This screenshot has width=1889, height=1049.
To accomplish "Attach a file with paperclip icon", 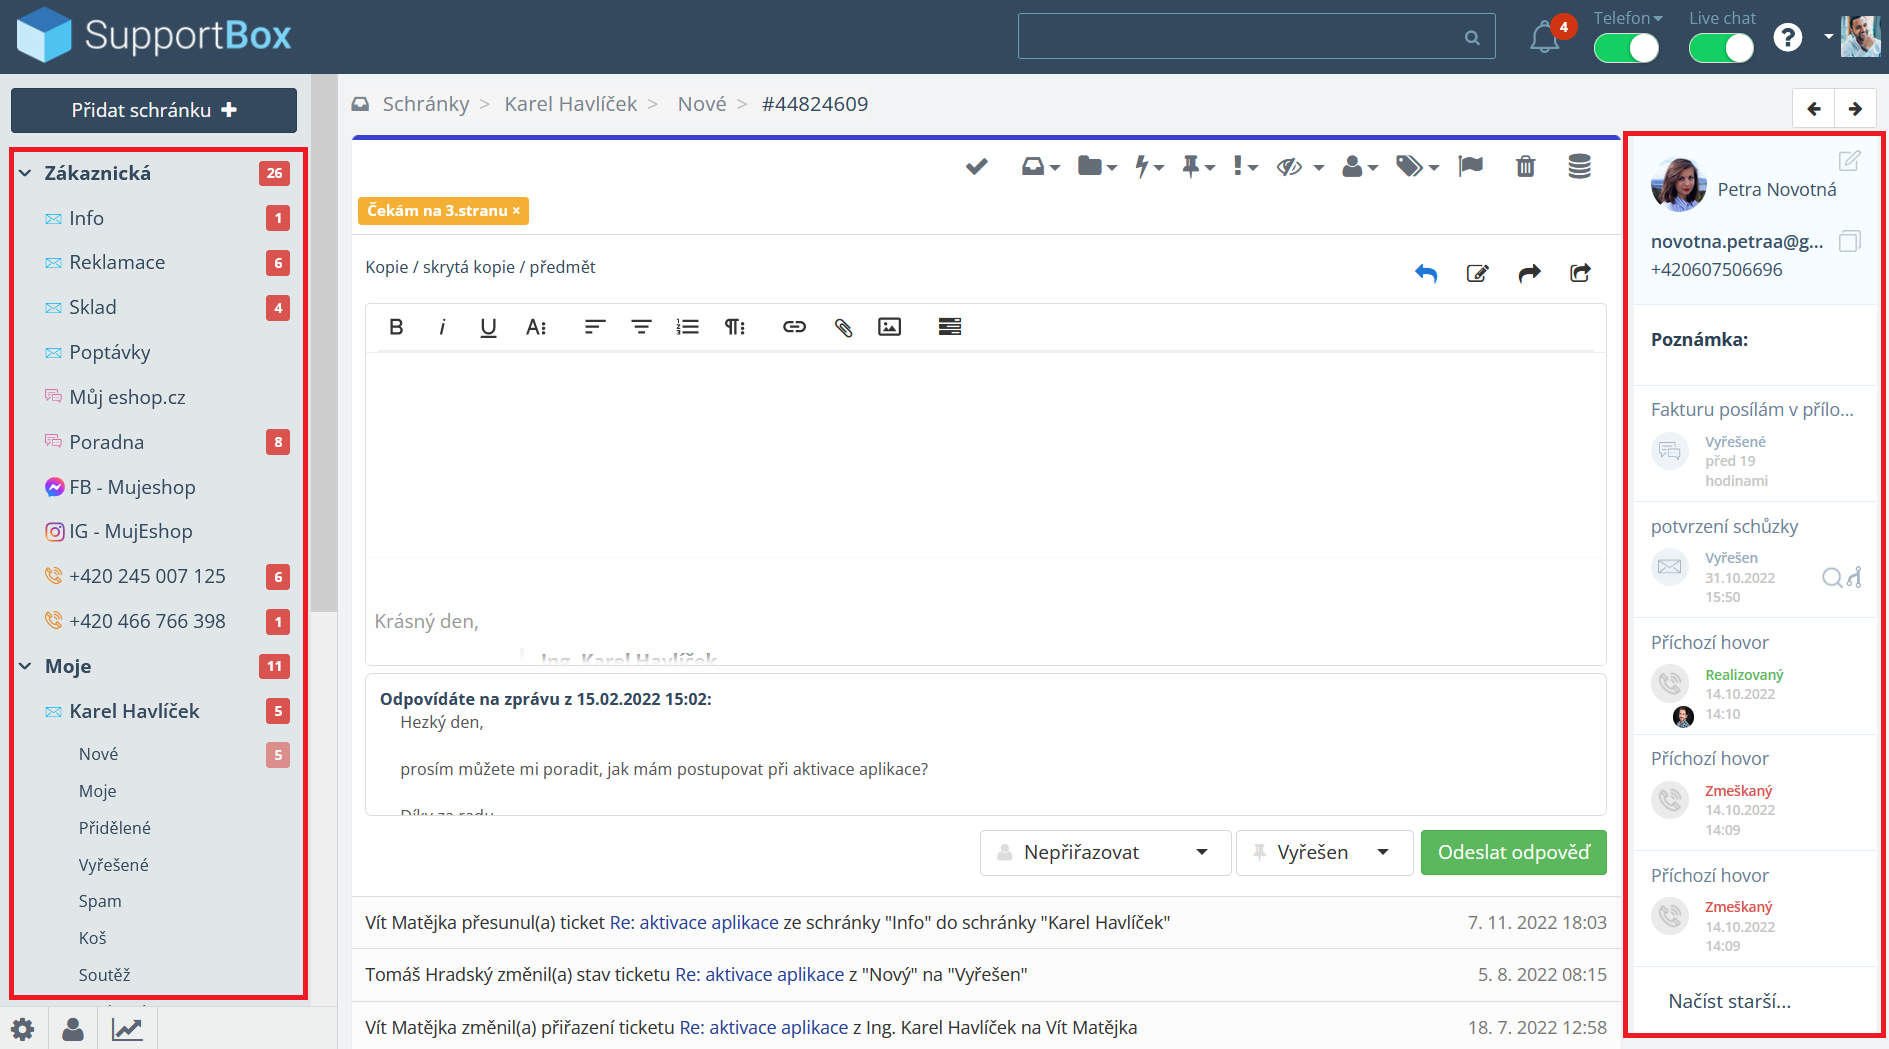I will pyautogui.click(x=843, y=327).
